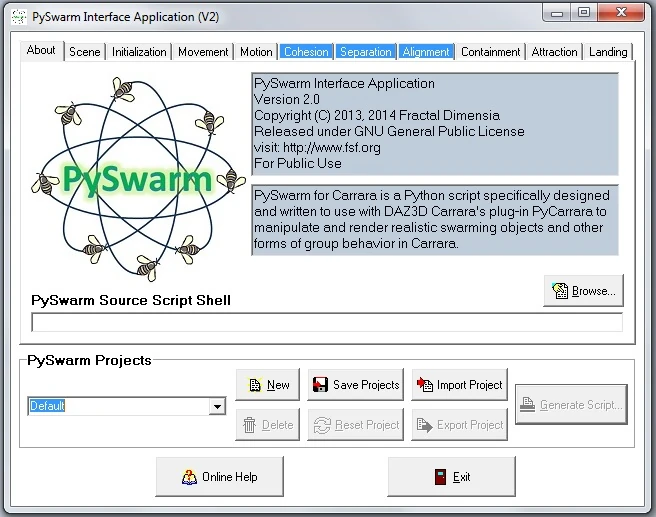Image resolution: width=656 pixels, height=517 pixels.
Task: Go to the Attraction tab
Action: [554, 52]
